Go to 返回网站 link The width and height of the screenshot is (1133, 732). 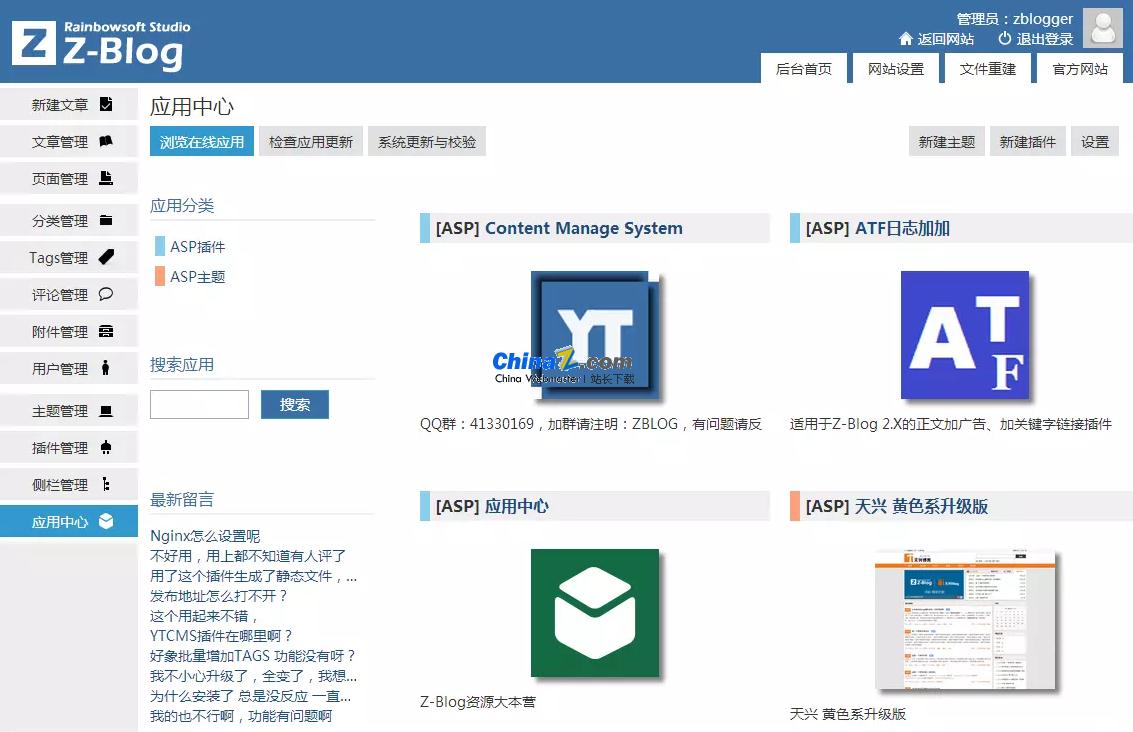tap(946, 38)
